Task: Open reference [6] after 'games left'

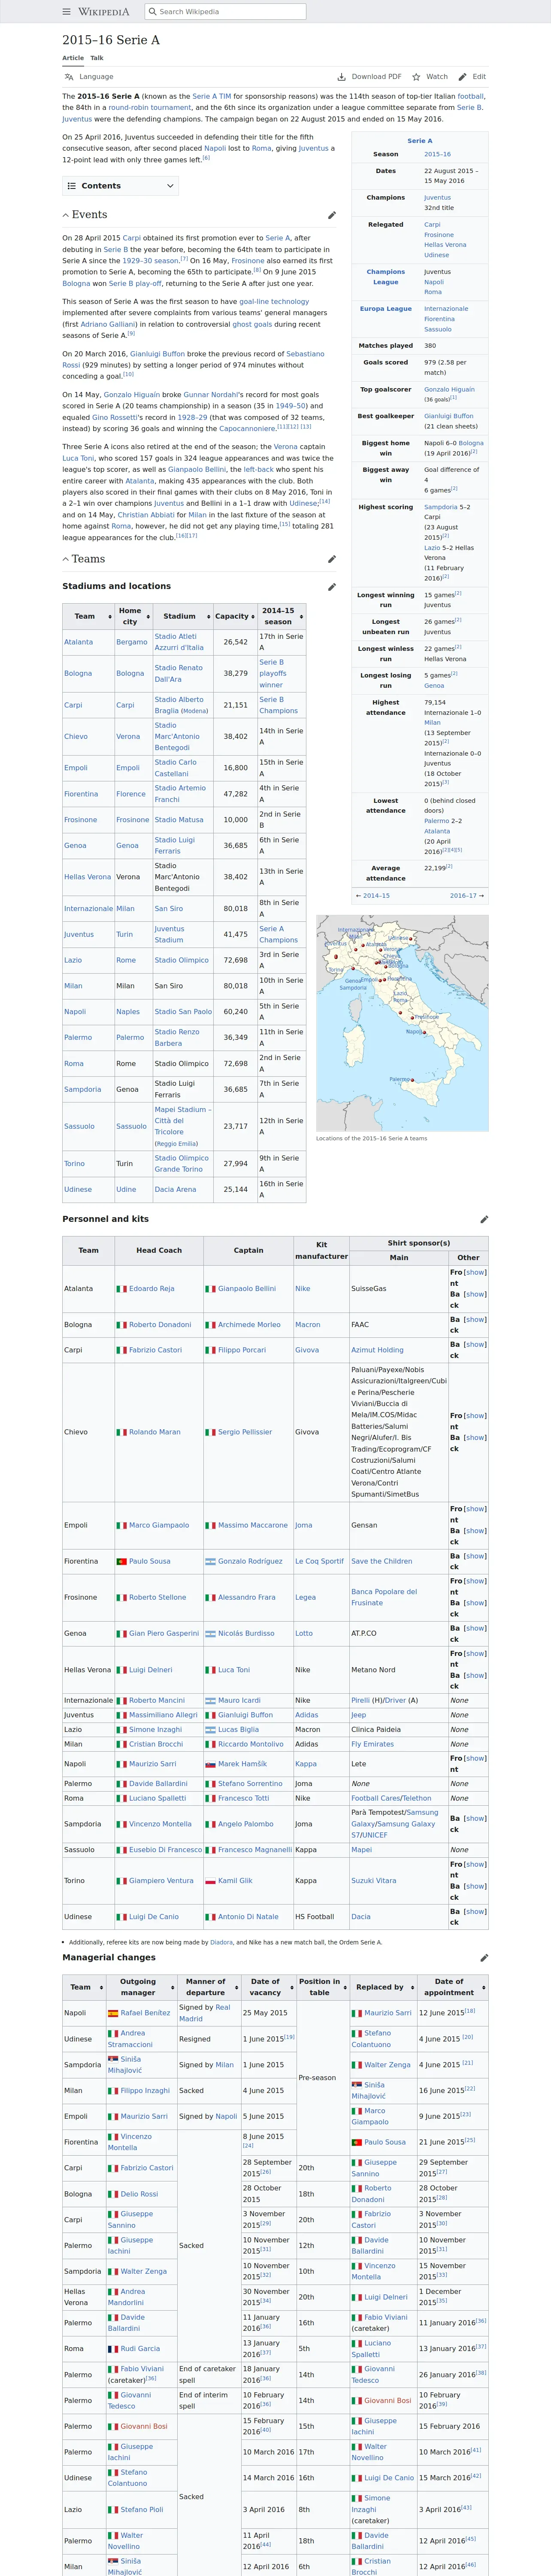Action: click(206, 157)
